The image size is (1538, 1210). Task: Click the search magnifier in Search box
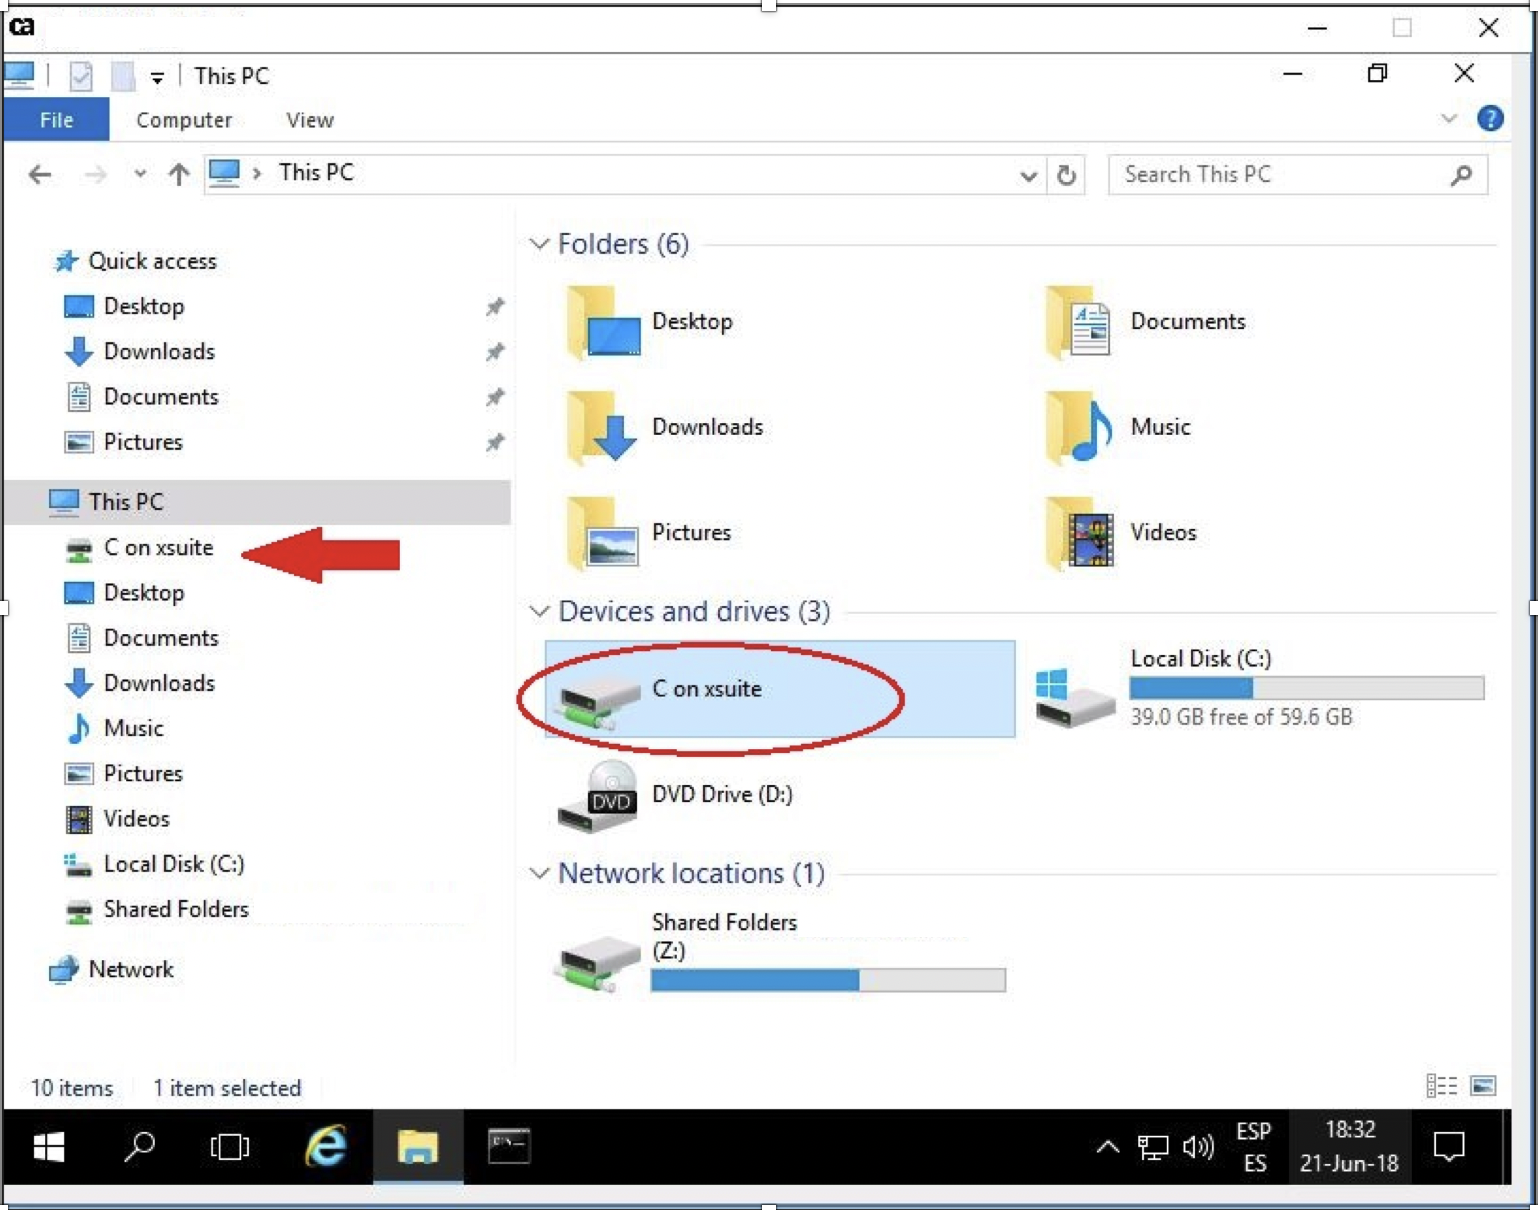1460,175
